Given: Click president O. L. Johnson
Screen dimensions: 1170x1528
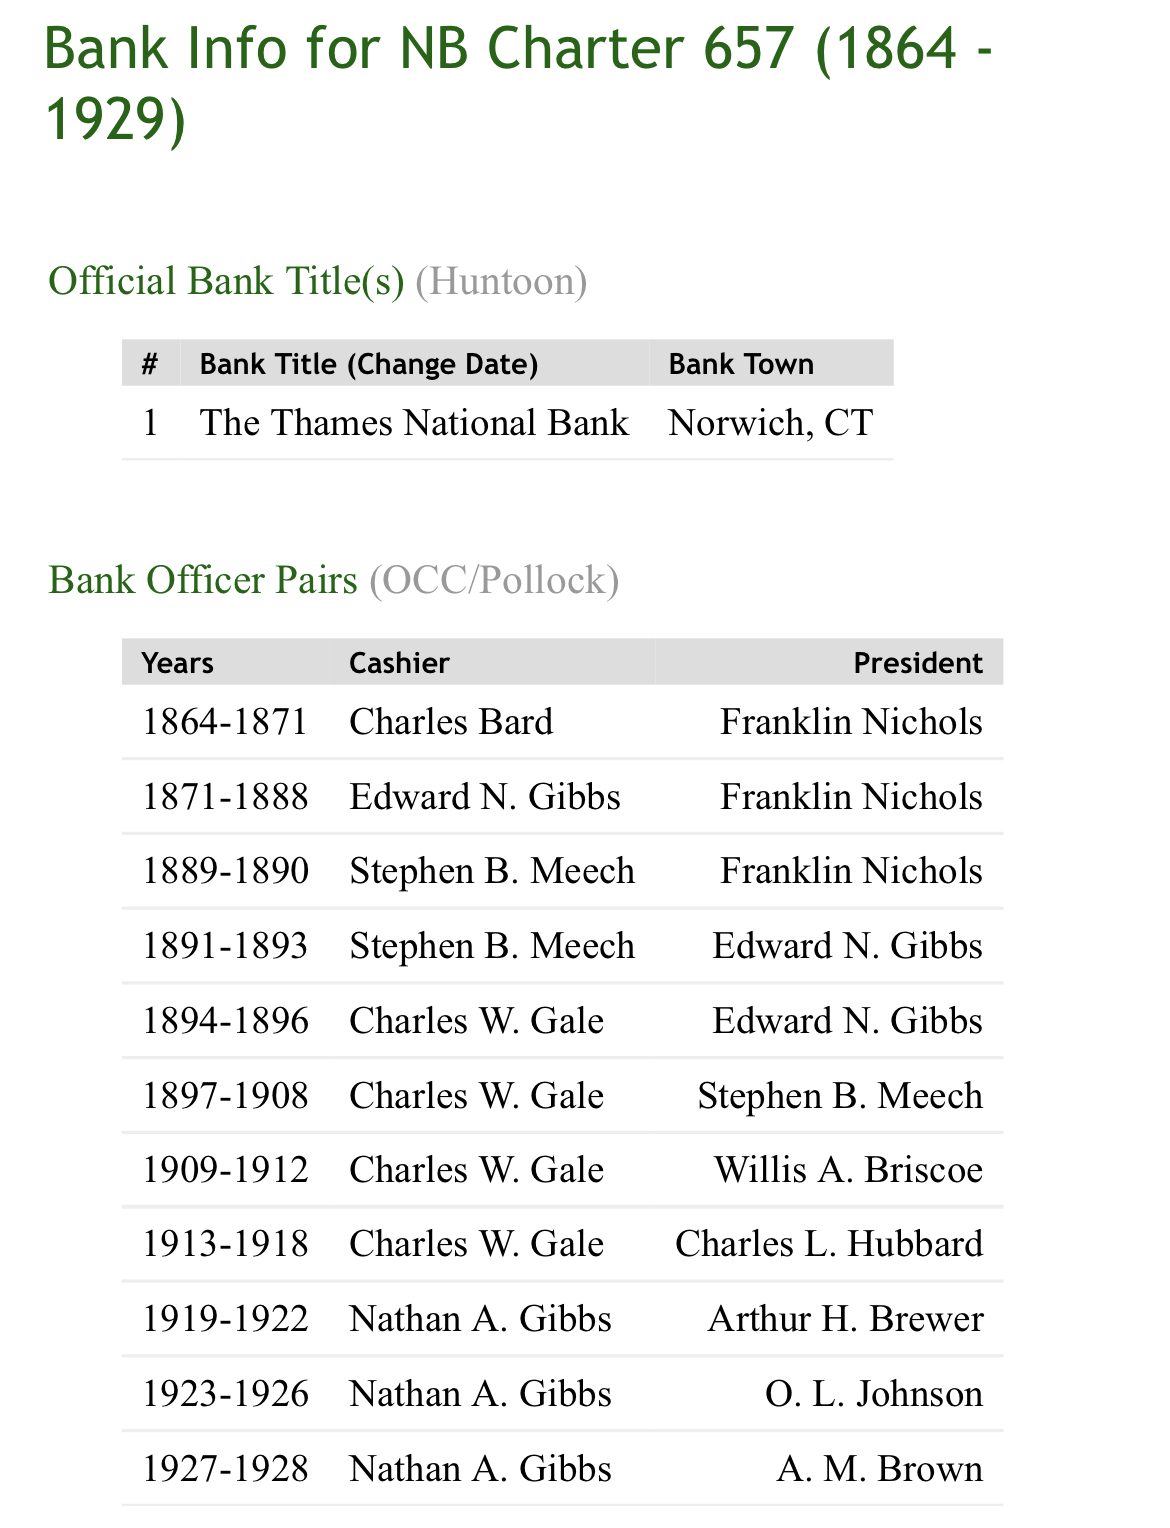Looking at the screenshot, I should click(x=873, y=1394).
